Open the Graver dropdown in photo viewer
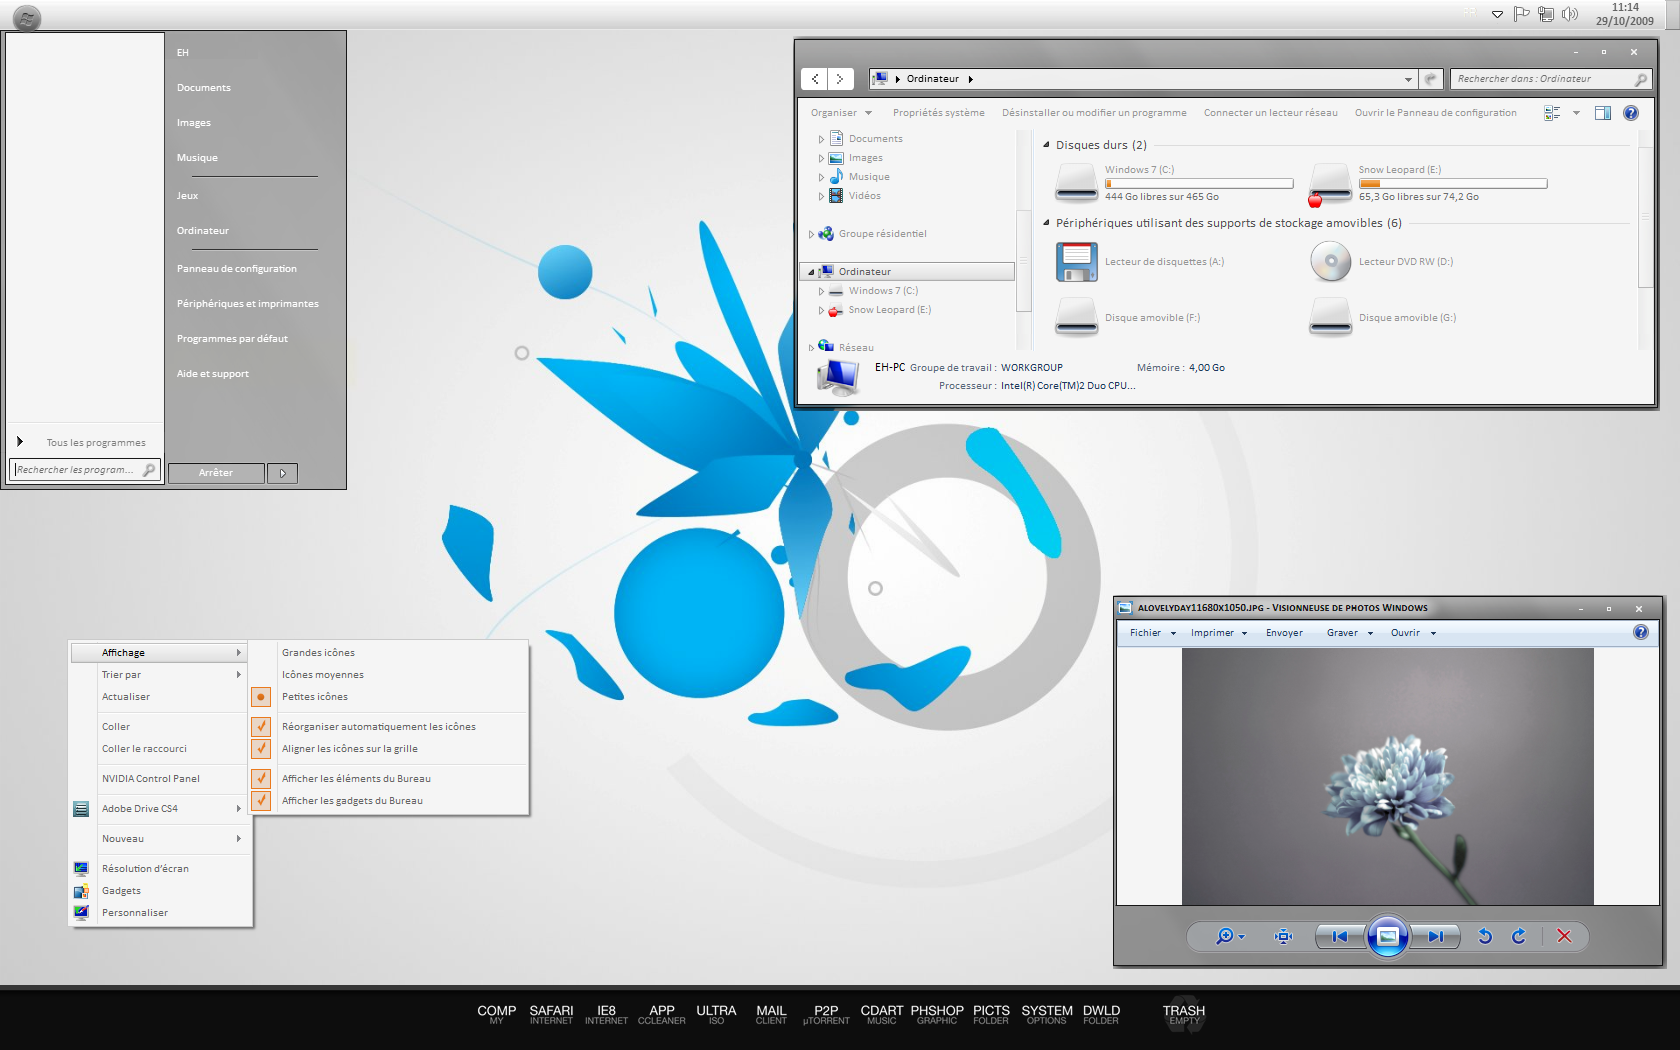Screen dimensions: 1680x1050 tap(1350, 633)
